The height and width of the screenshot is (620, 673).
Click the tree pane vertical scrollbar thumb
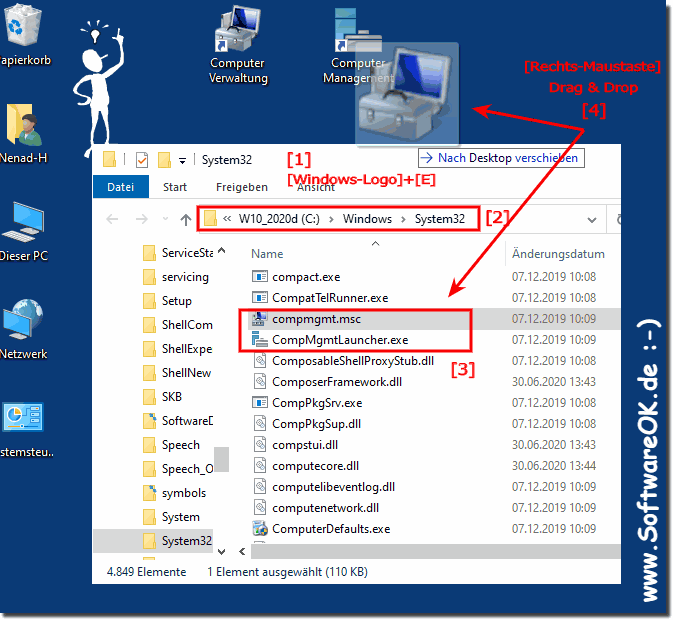[221, 459]
